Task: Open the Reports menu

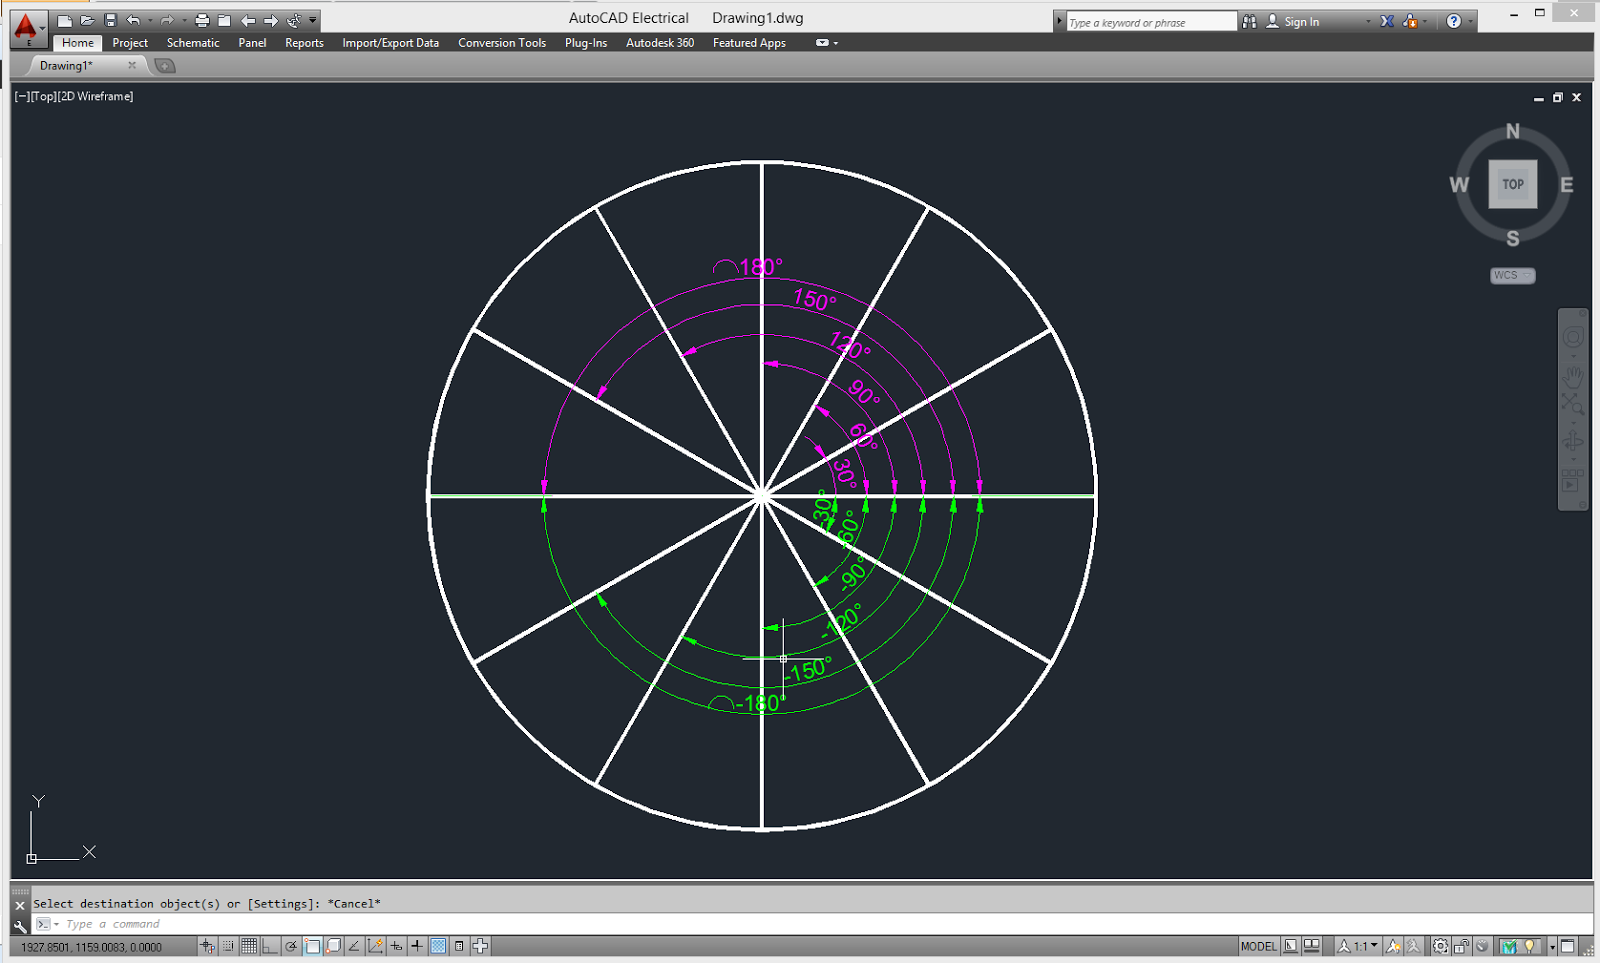Action: pos(303,43)
